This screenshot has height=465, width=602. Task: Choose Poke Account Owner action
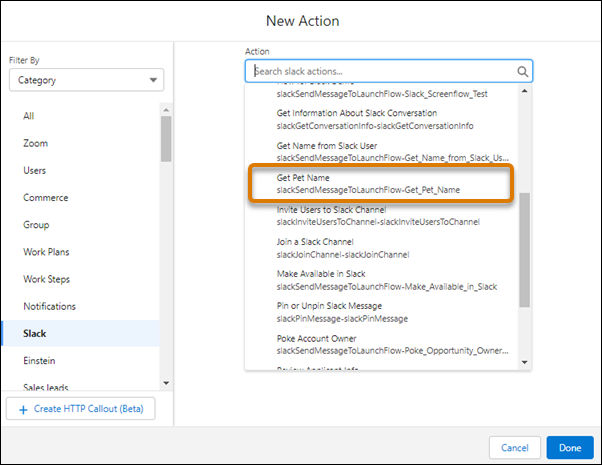(x=382, y=344)
